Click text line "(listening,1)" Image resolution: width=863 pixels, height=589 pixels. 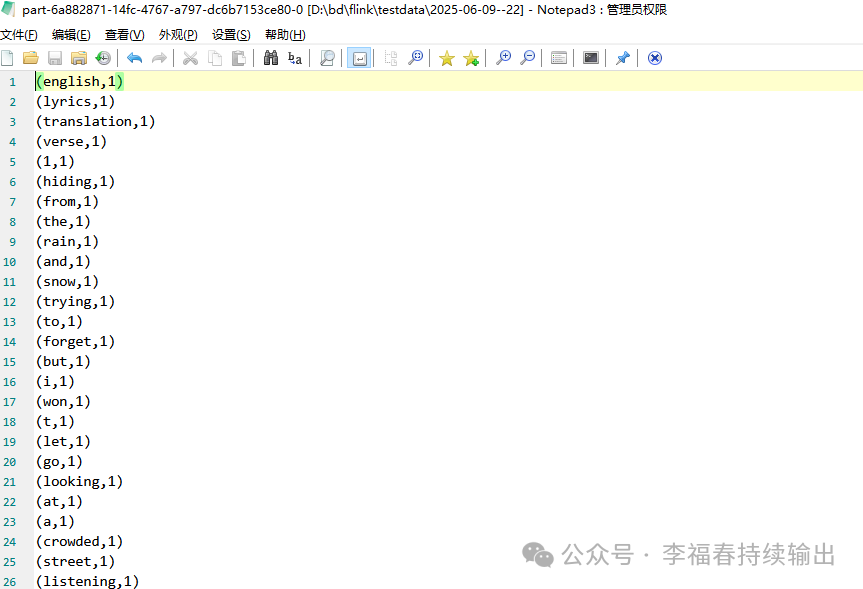pyautogui.click(x=88, y=581)
